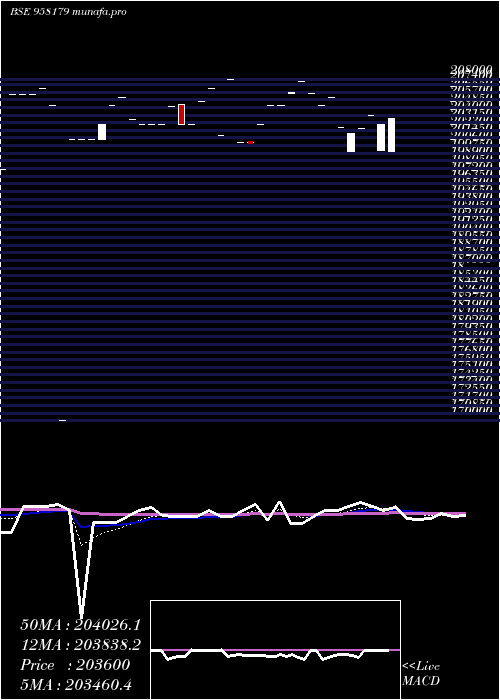Click the '50MA : 204026.1' readout
The width and height of the screenshot is (500, 700).
pos(81,625)
